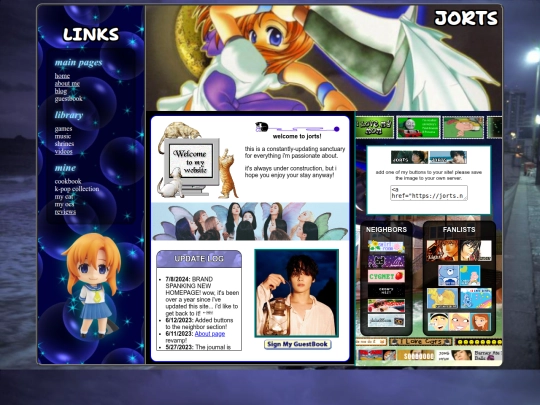Open the music library page

[x=63, y=136]
